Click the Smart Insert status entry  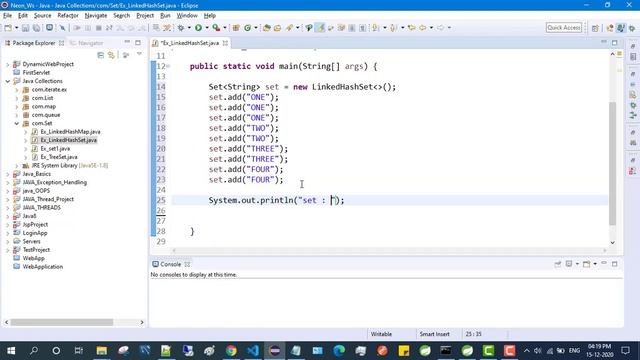click(x=434, y=334)
